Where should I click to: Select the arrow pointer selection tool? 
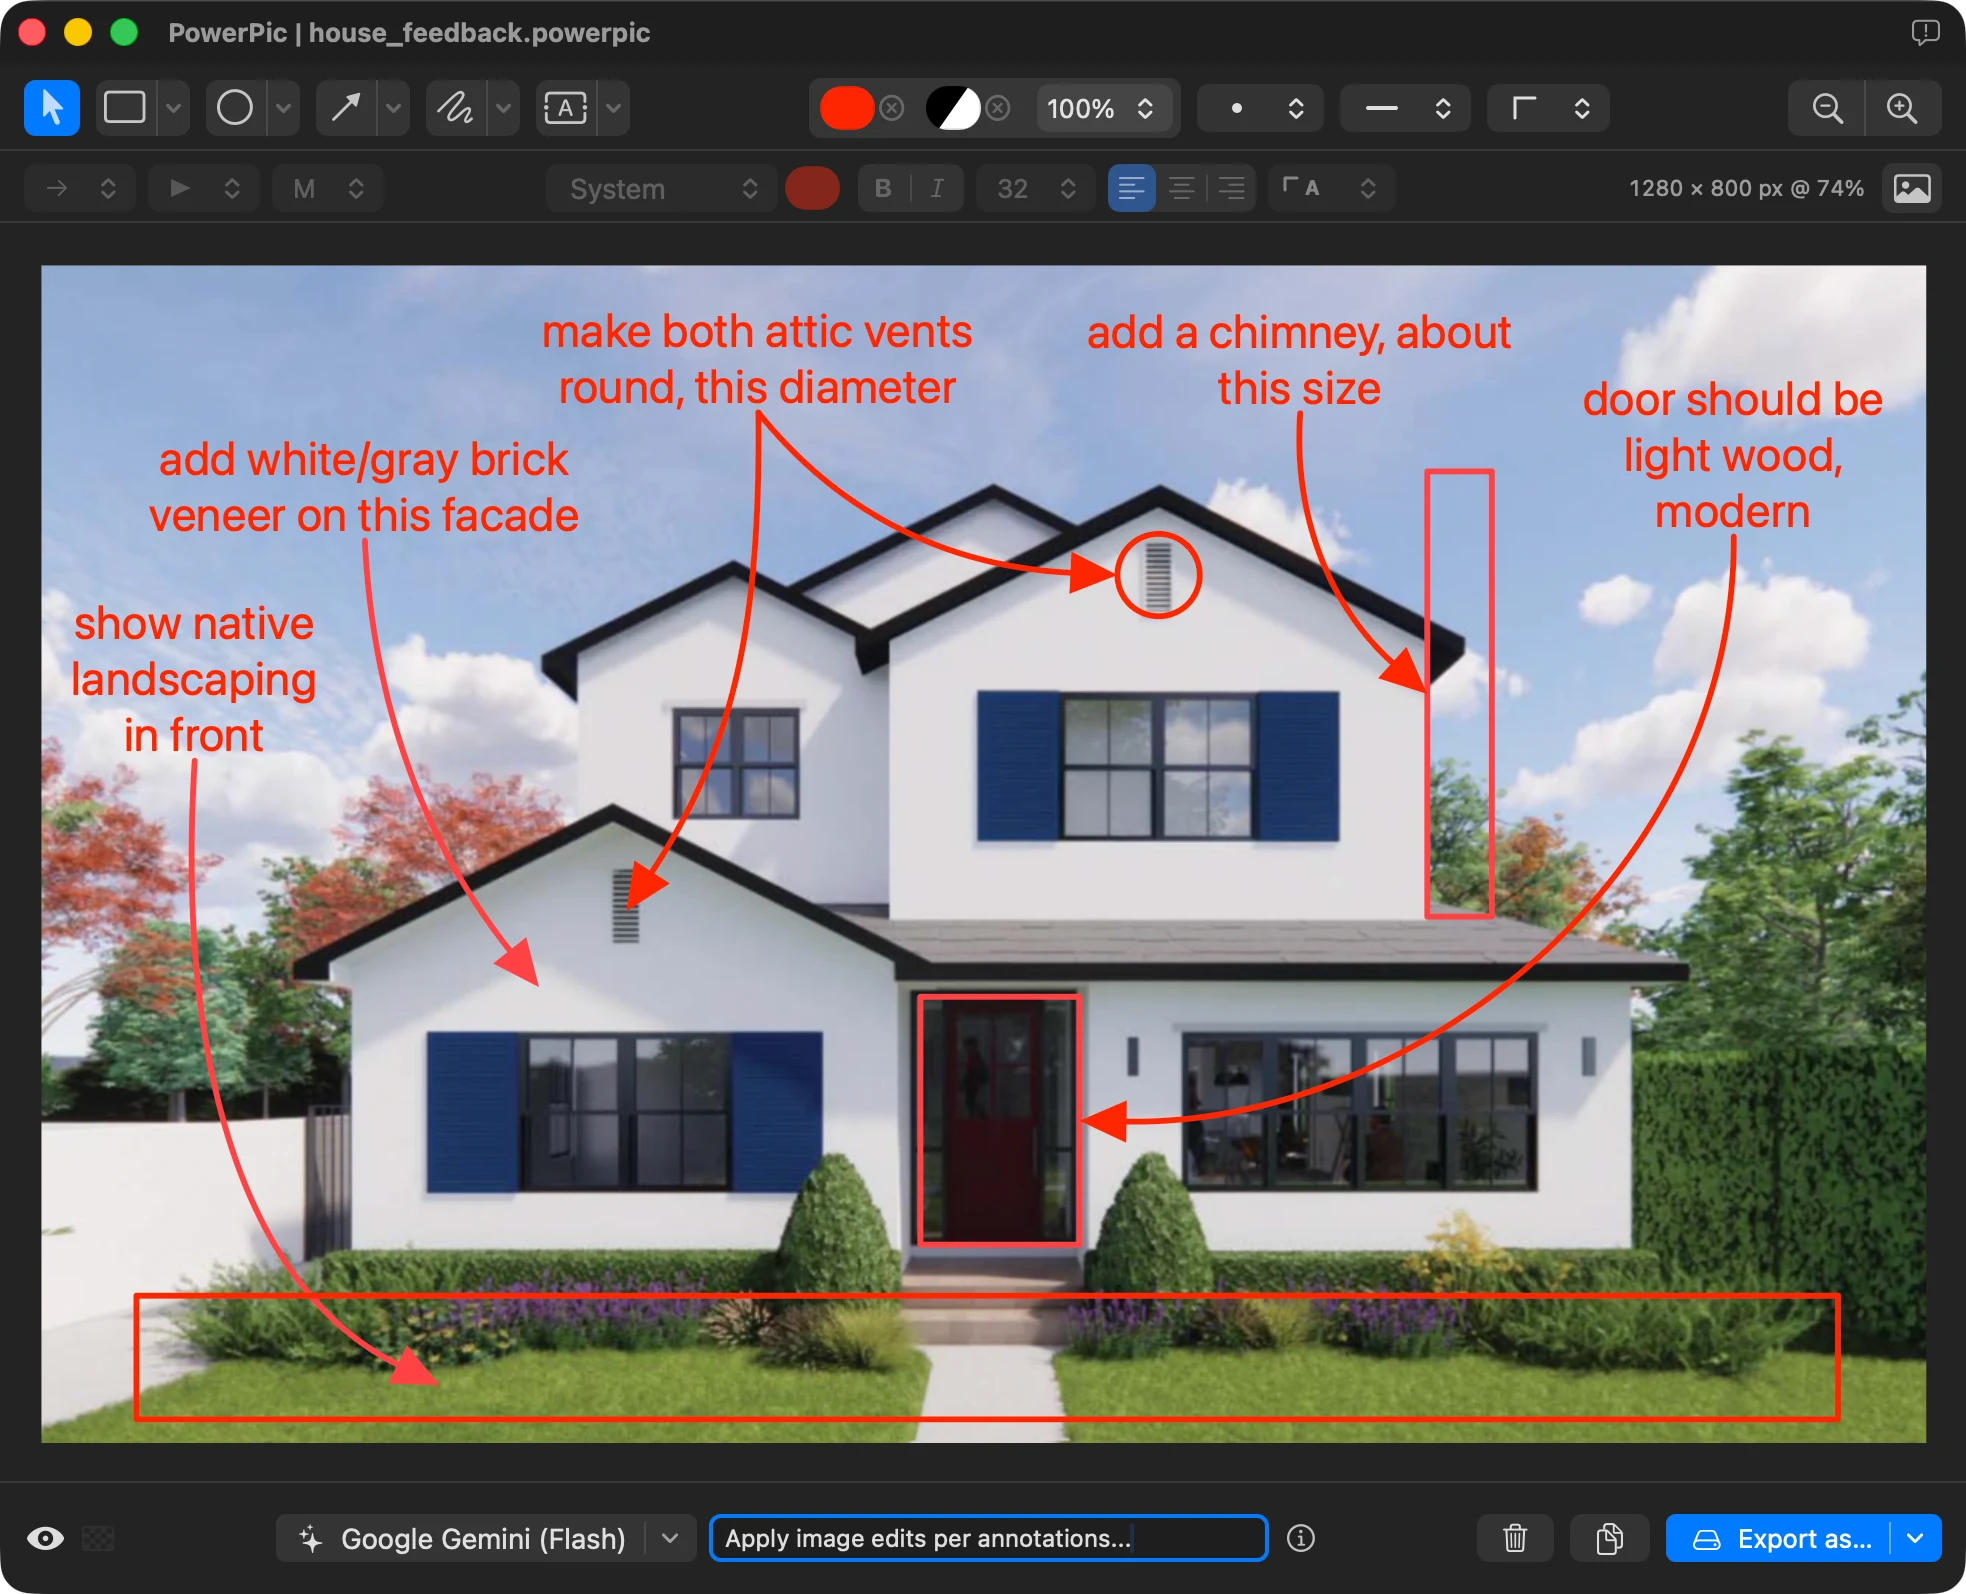tap(52, 108)
